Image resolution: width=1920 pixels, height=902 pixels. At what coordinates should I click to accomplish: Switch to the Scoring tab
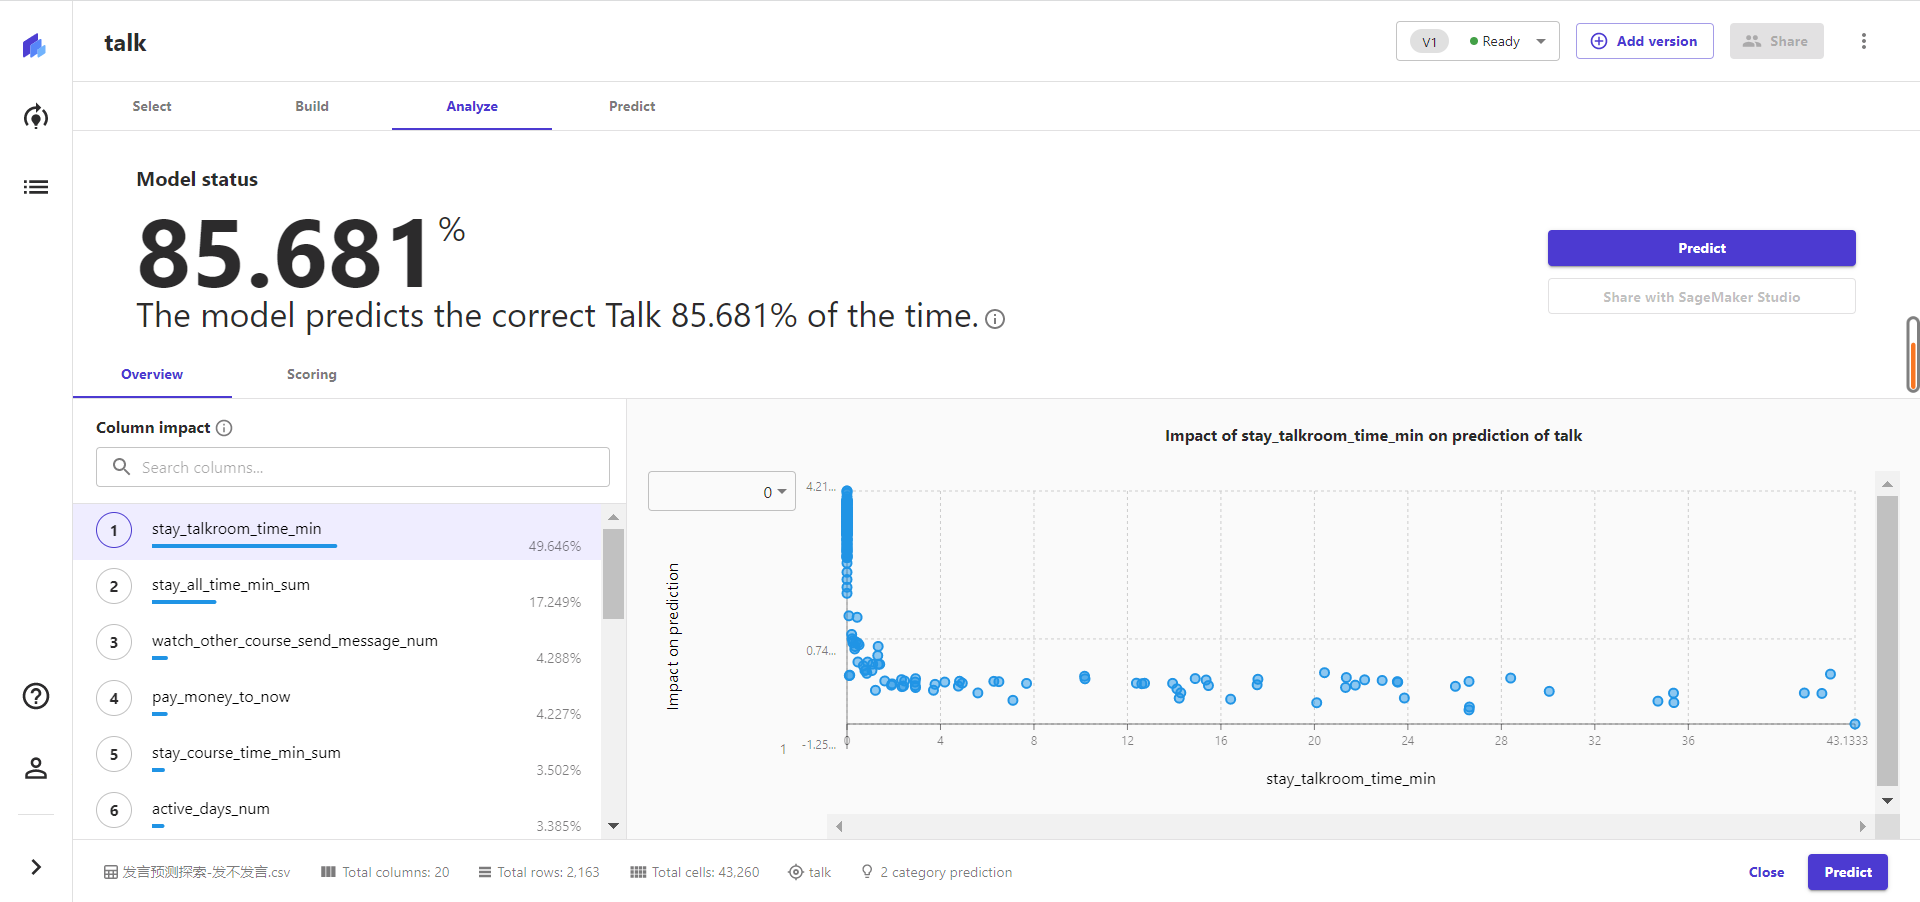tap(311, 374)
